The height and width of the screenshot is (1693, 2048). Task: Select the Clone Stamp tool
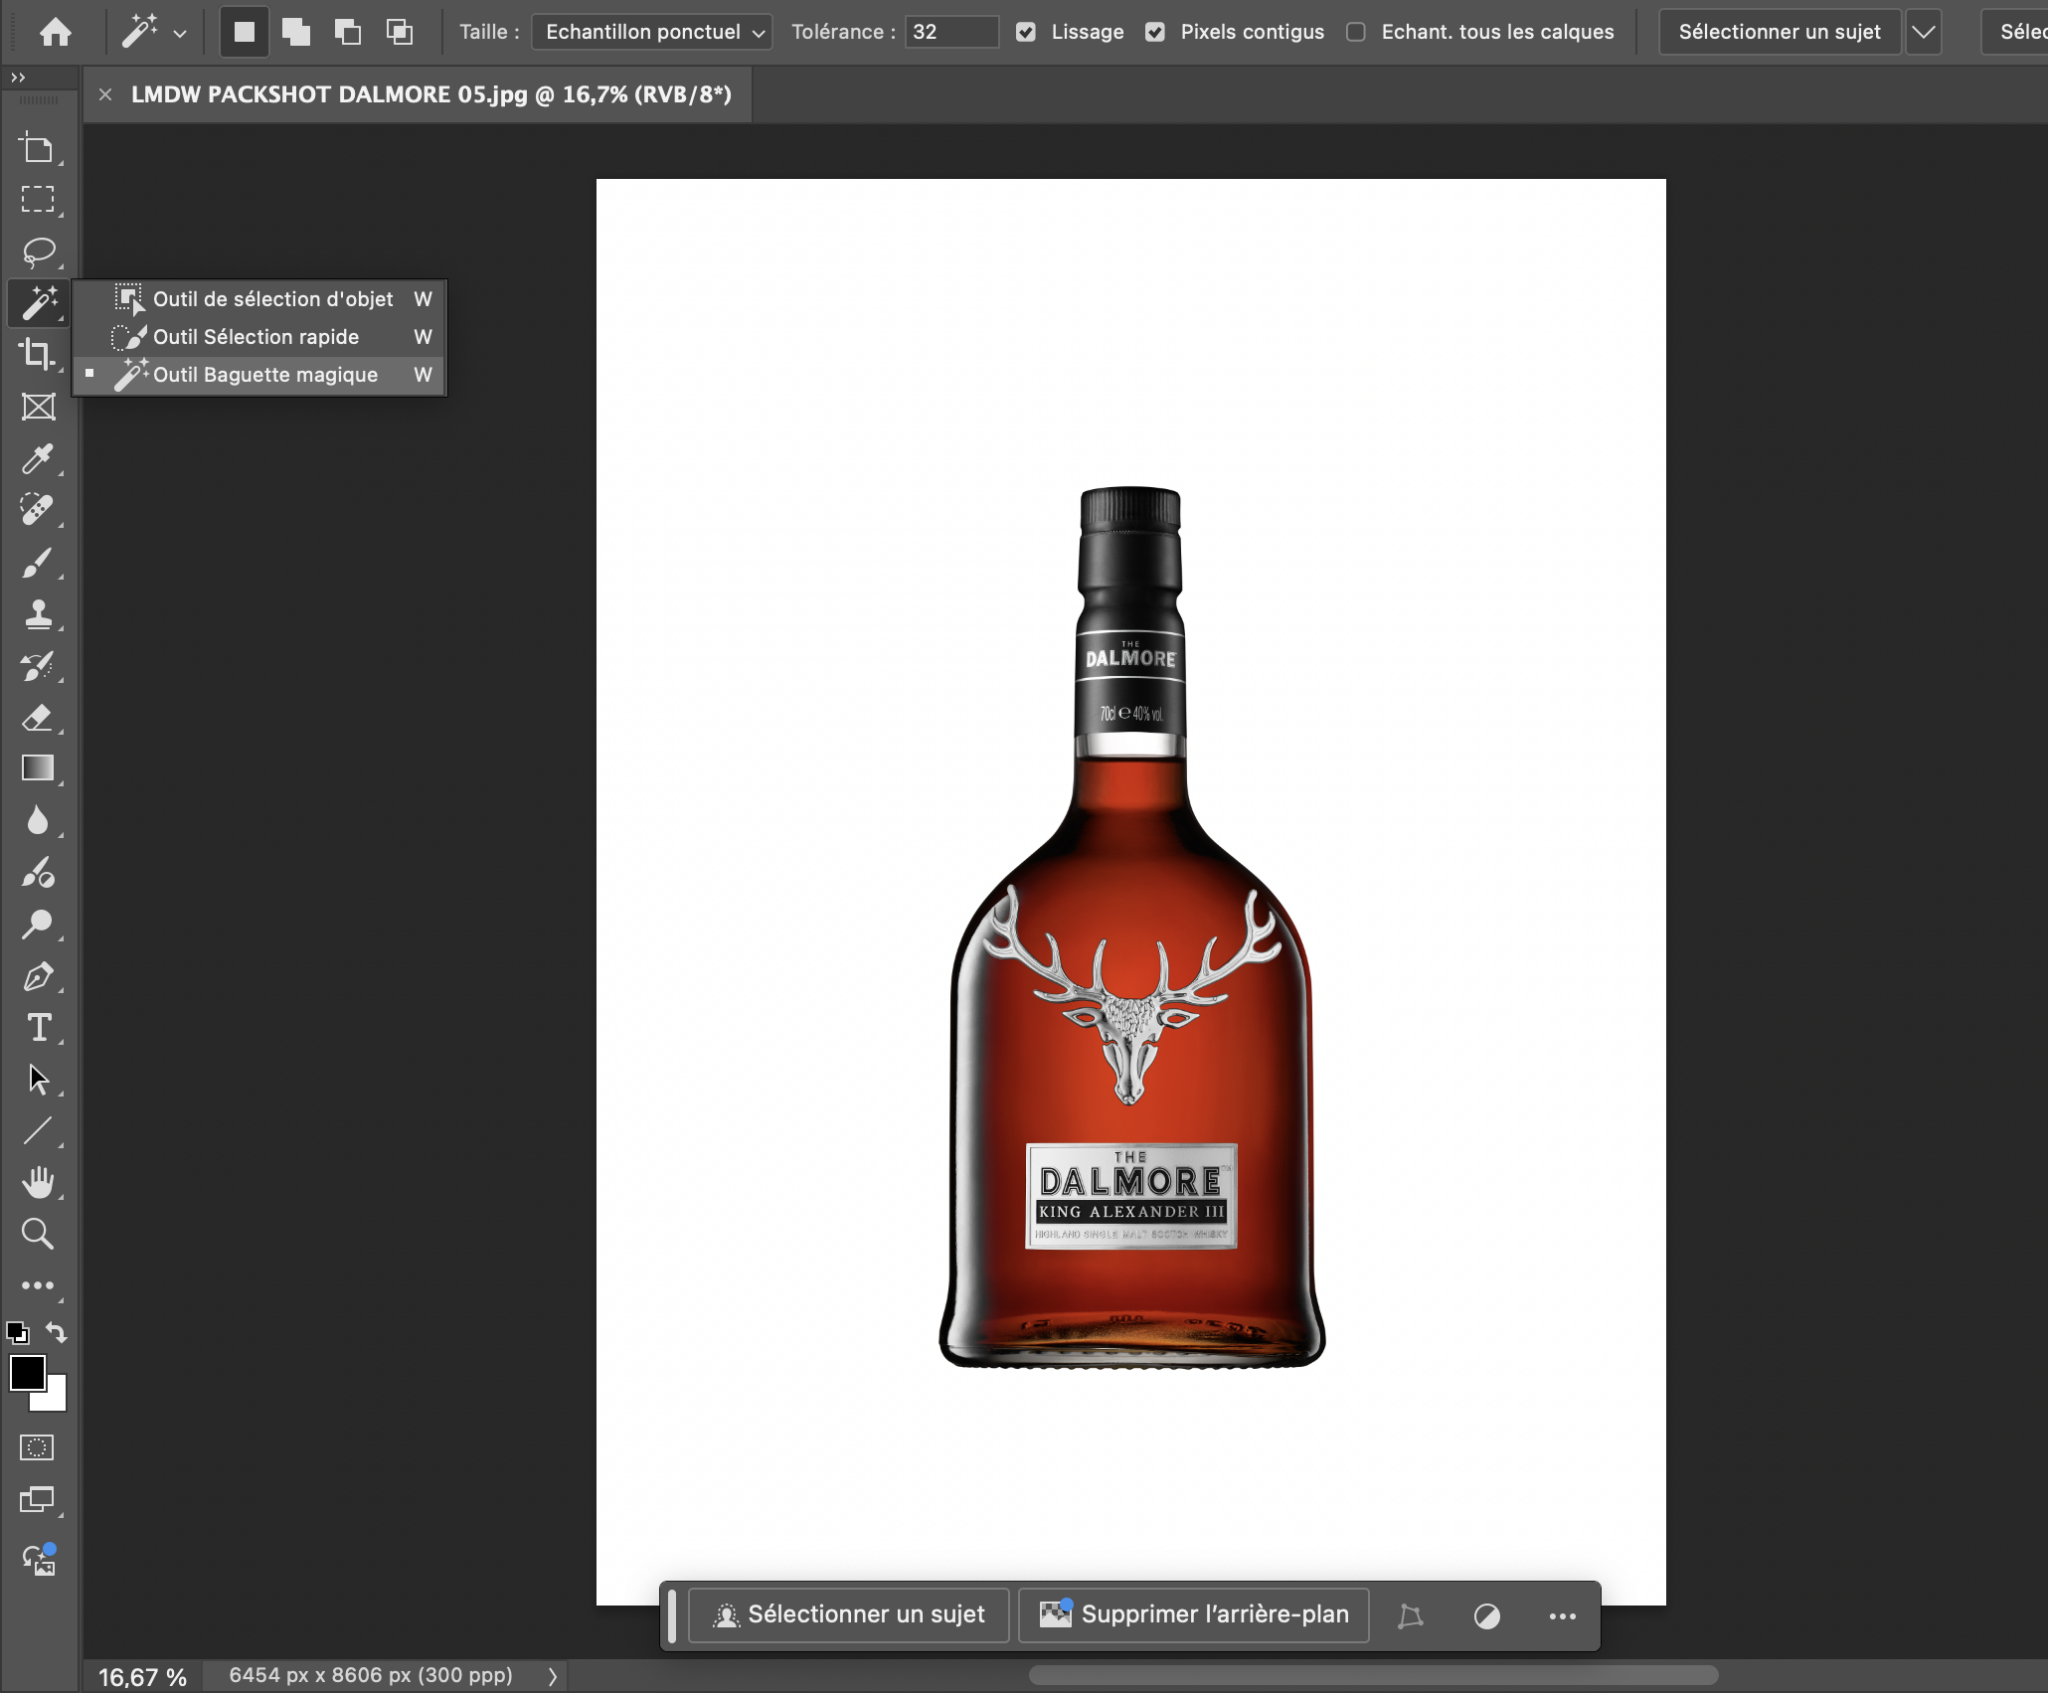point(38,613)
